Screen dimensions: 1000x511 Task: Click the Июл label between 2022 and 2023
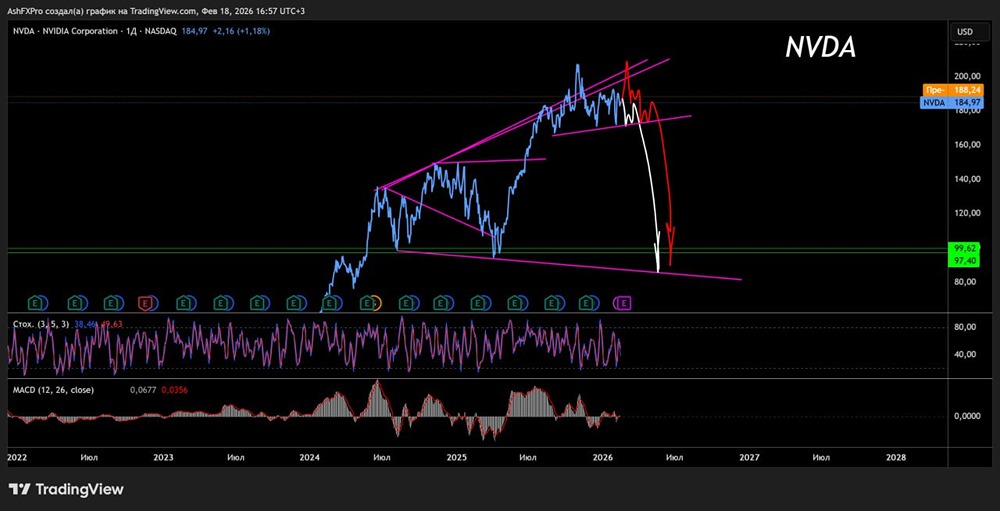(x=89, y=457)
